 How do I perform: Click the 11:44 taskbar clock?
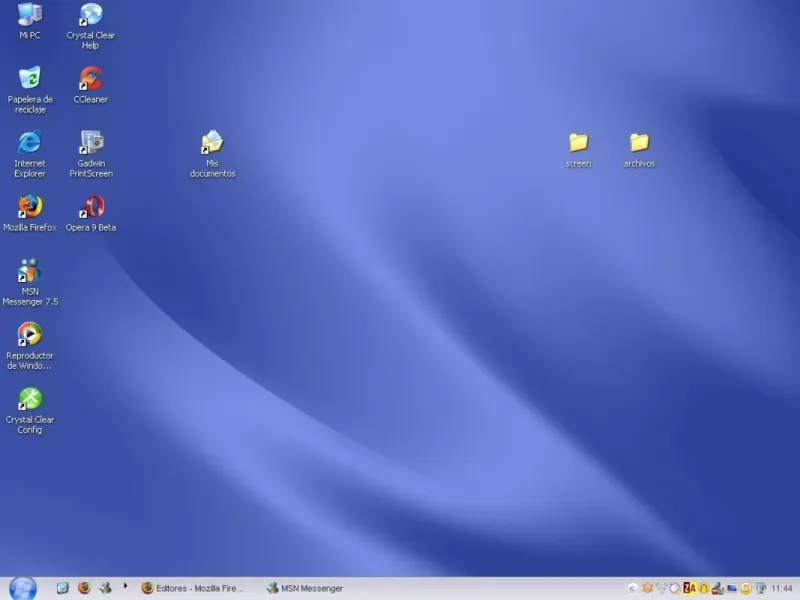coord(782,588)
